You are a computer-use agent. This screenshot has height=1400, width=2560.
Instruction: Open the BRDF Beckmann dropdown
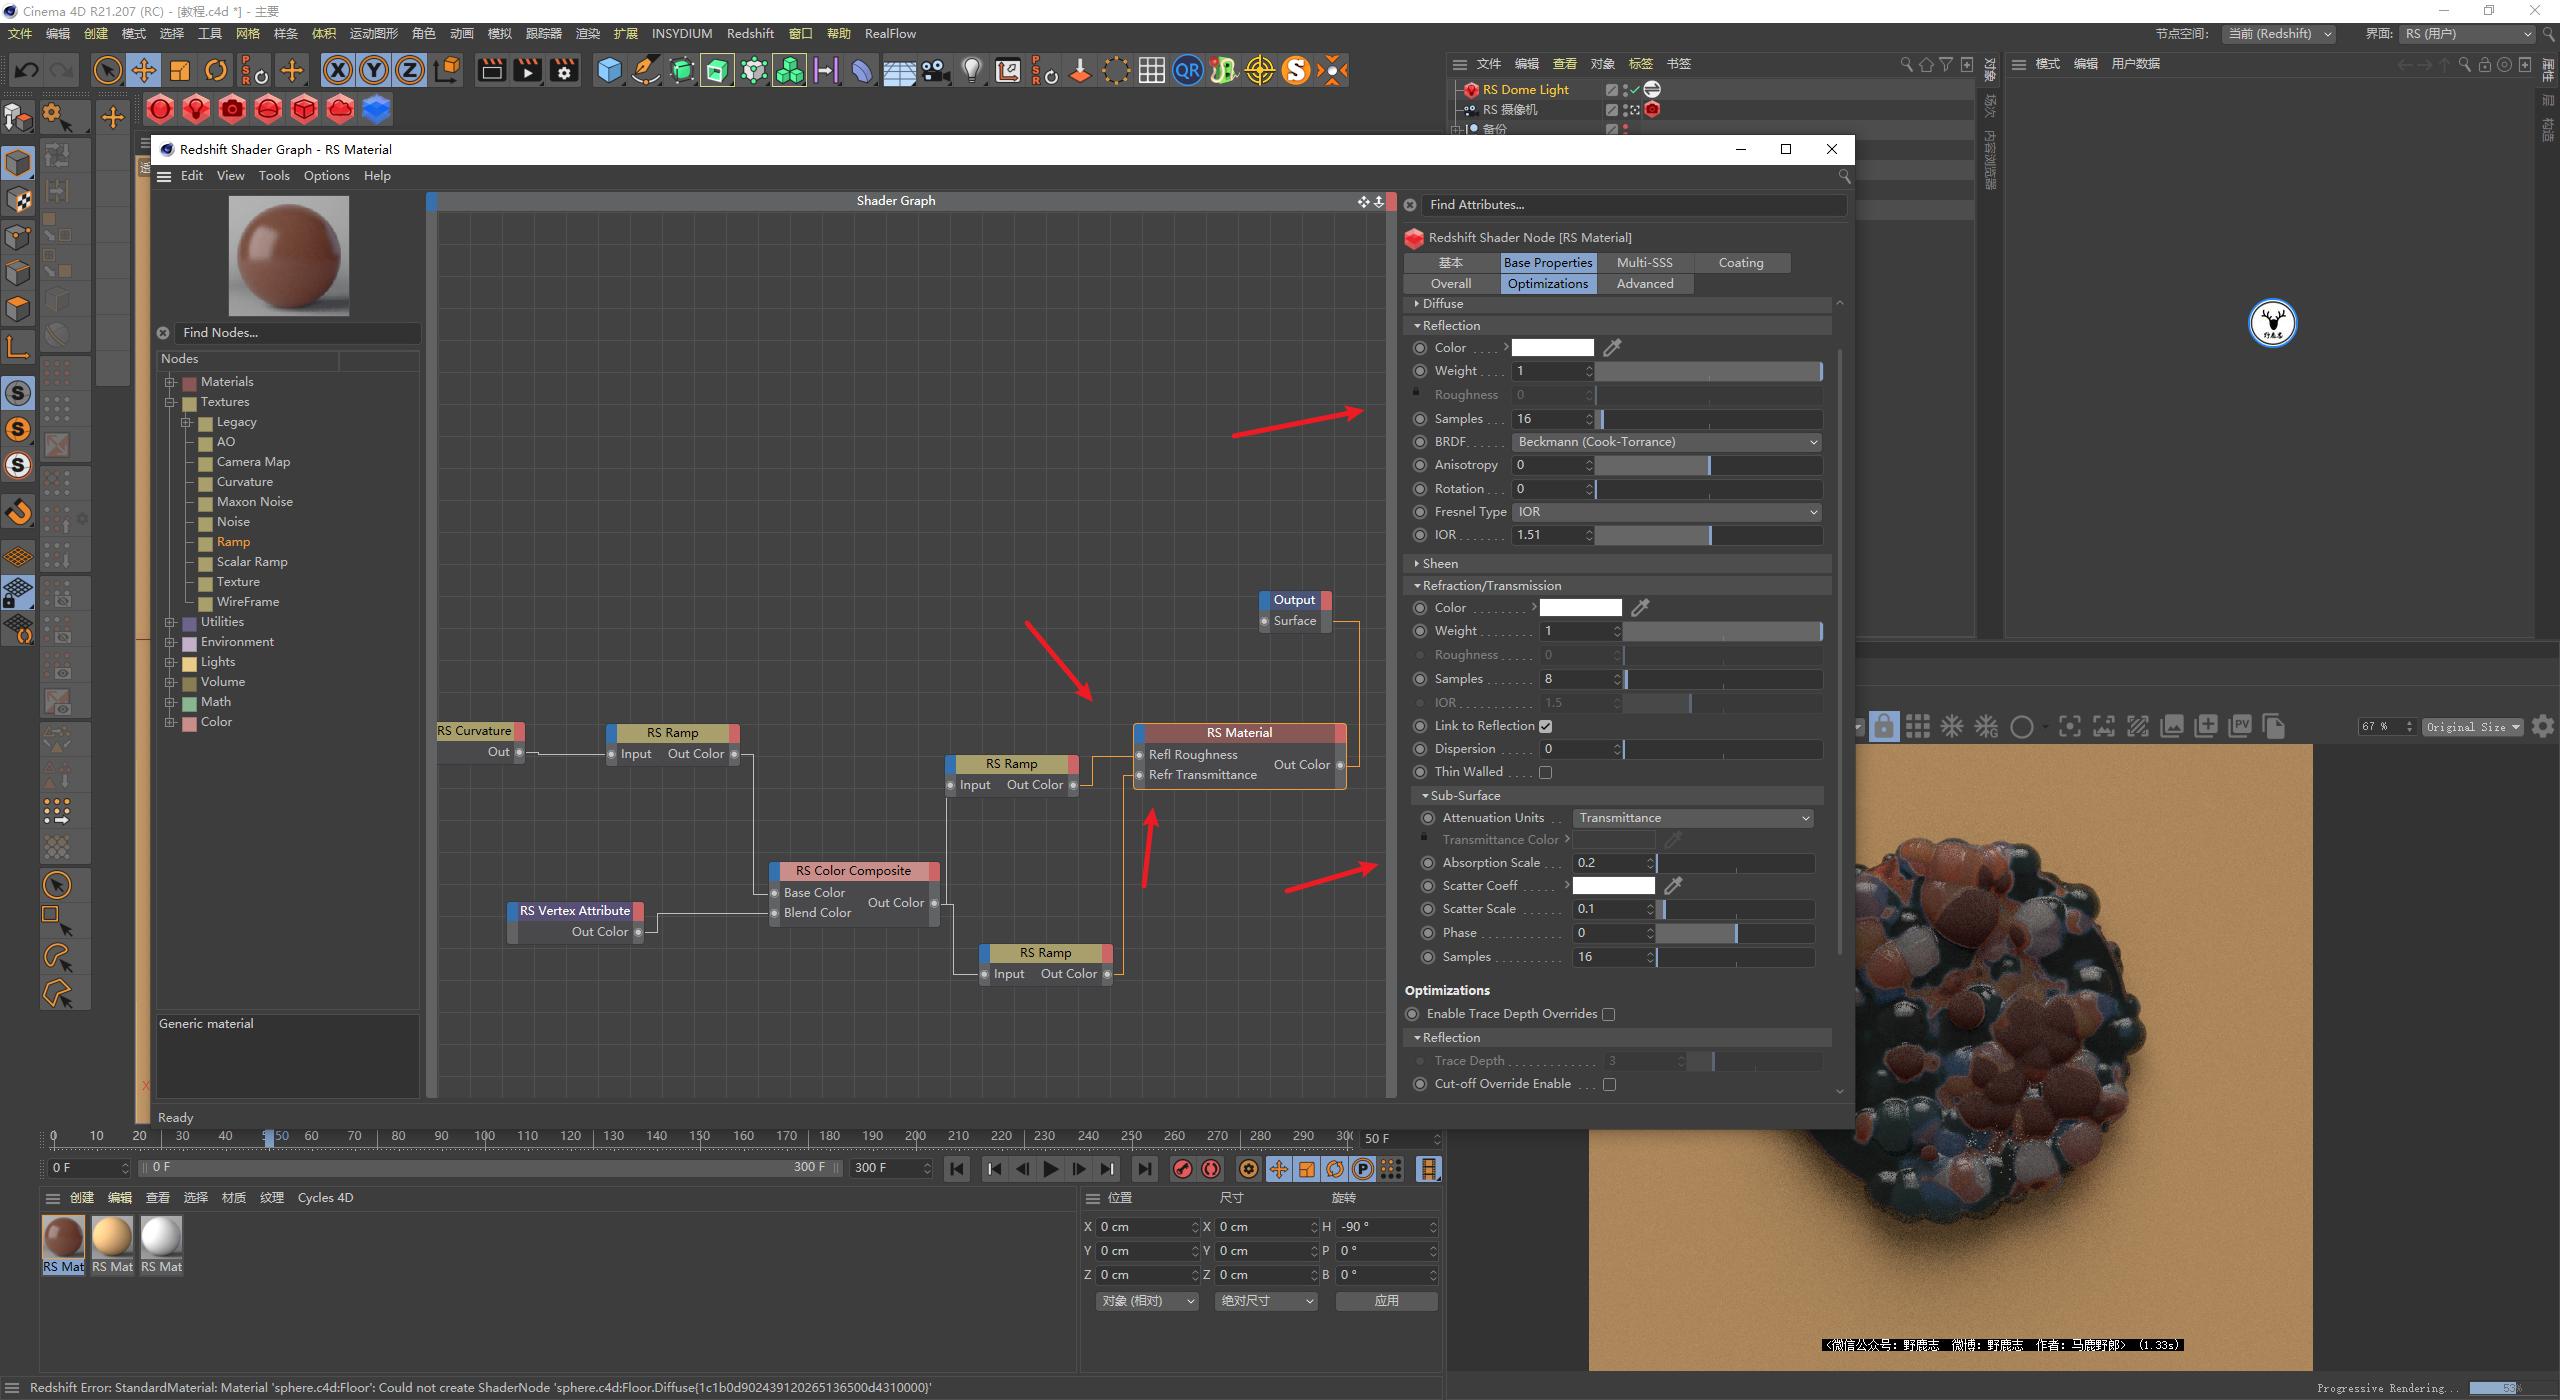[1666, 442]
